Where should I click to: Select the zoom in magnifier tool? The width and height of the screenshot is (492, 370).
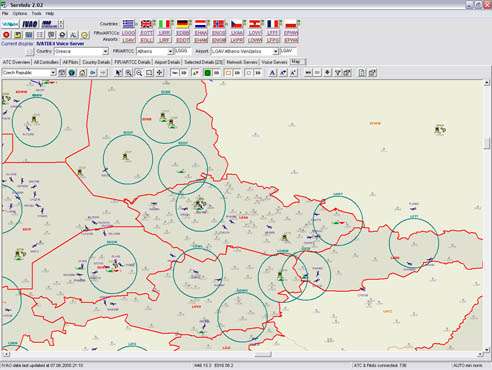(x=129, y=73)
